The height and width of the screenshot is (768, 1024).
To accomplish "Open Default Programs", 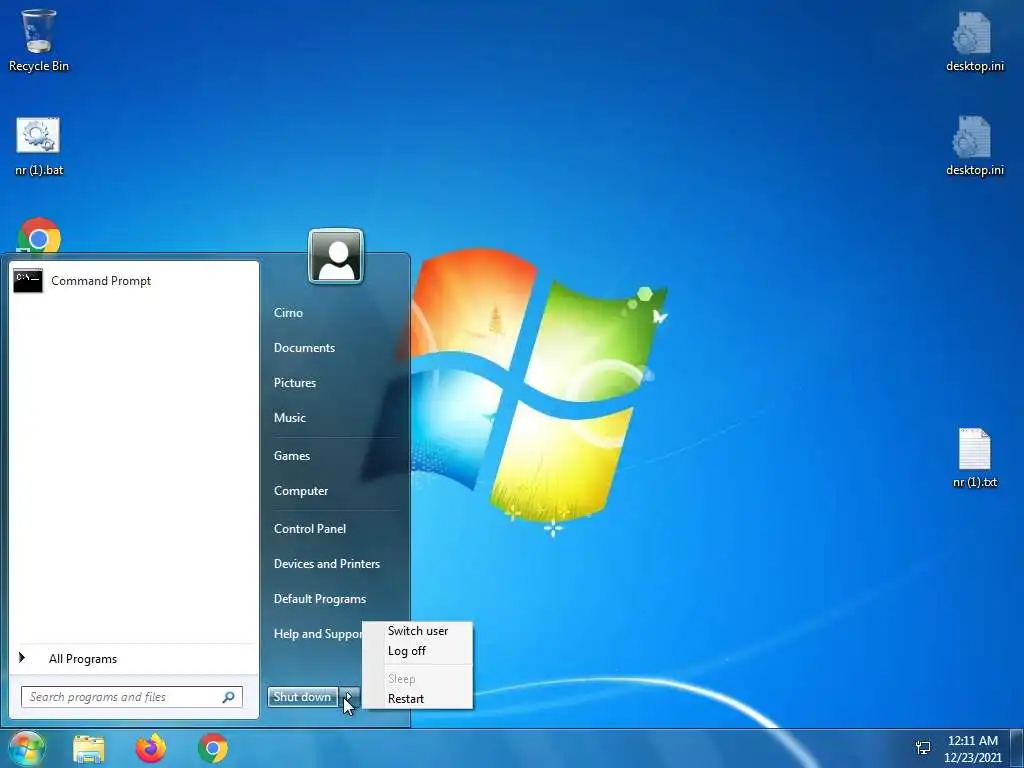I will 320,599.
